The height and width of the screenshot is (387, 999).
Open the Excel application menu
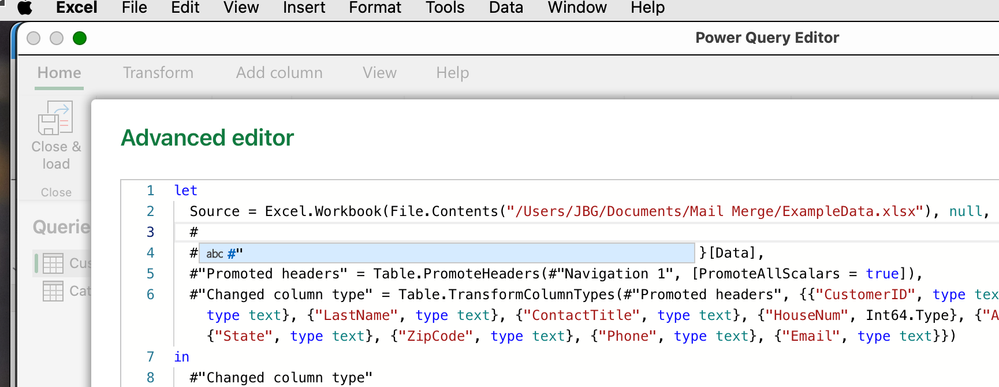pyautogui.click(x=76, y=8)
